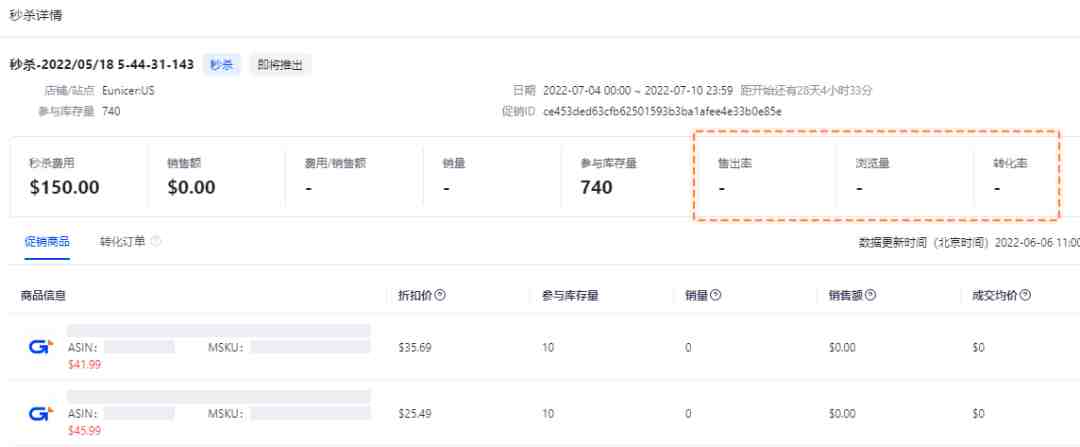This screenshot has width=1080, height=447.
Task: Click the first product's red price $41.99
Action: 84,364
